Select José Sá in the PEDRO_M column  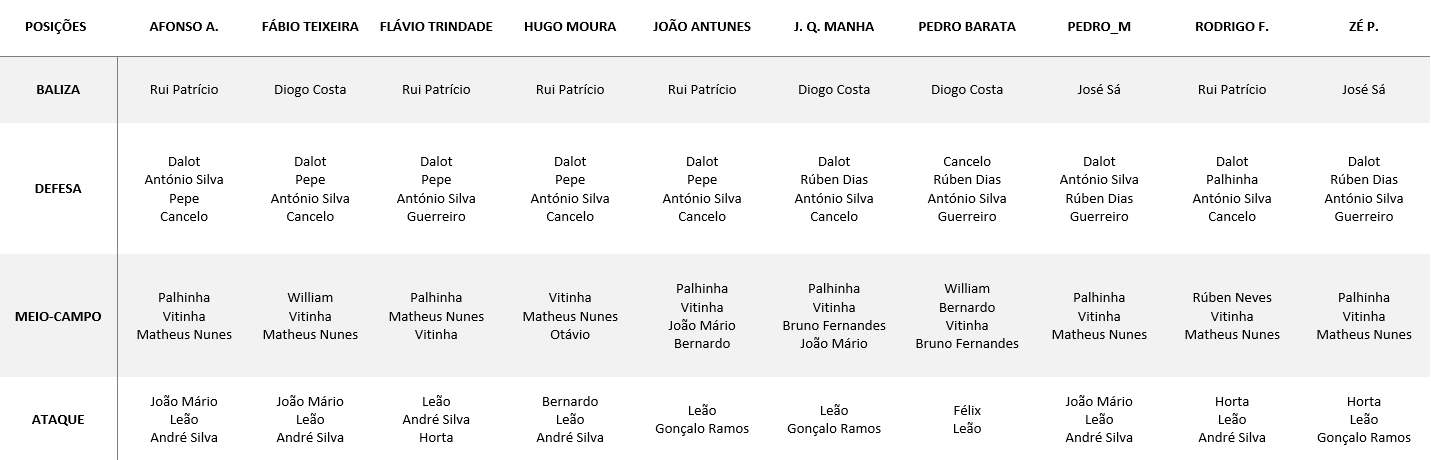pos(1099,89)
